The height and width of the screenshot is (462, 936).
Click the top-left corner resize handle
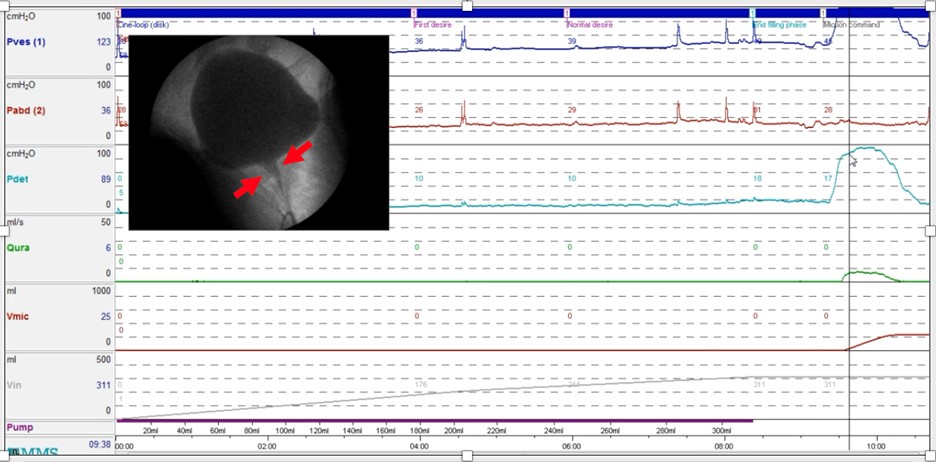pos(3,3)
